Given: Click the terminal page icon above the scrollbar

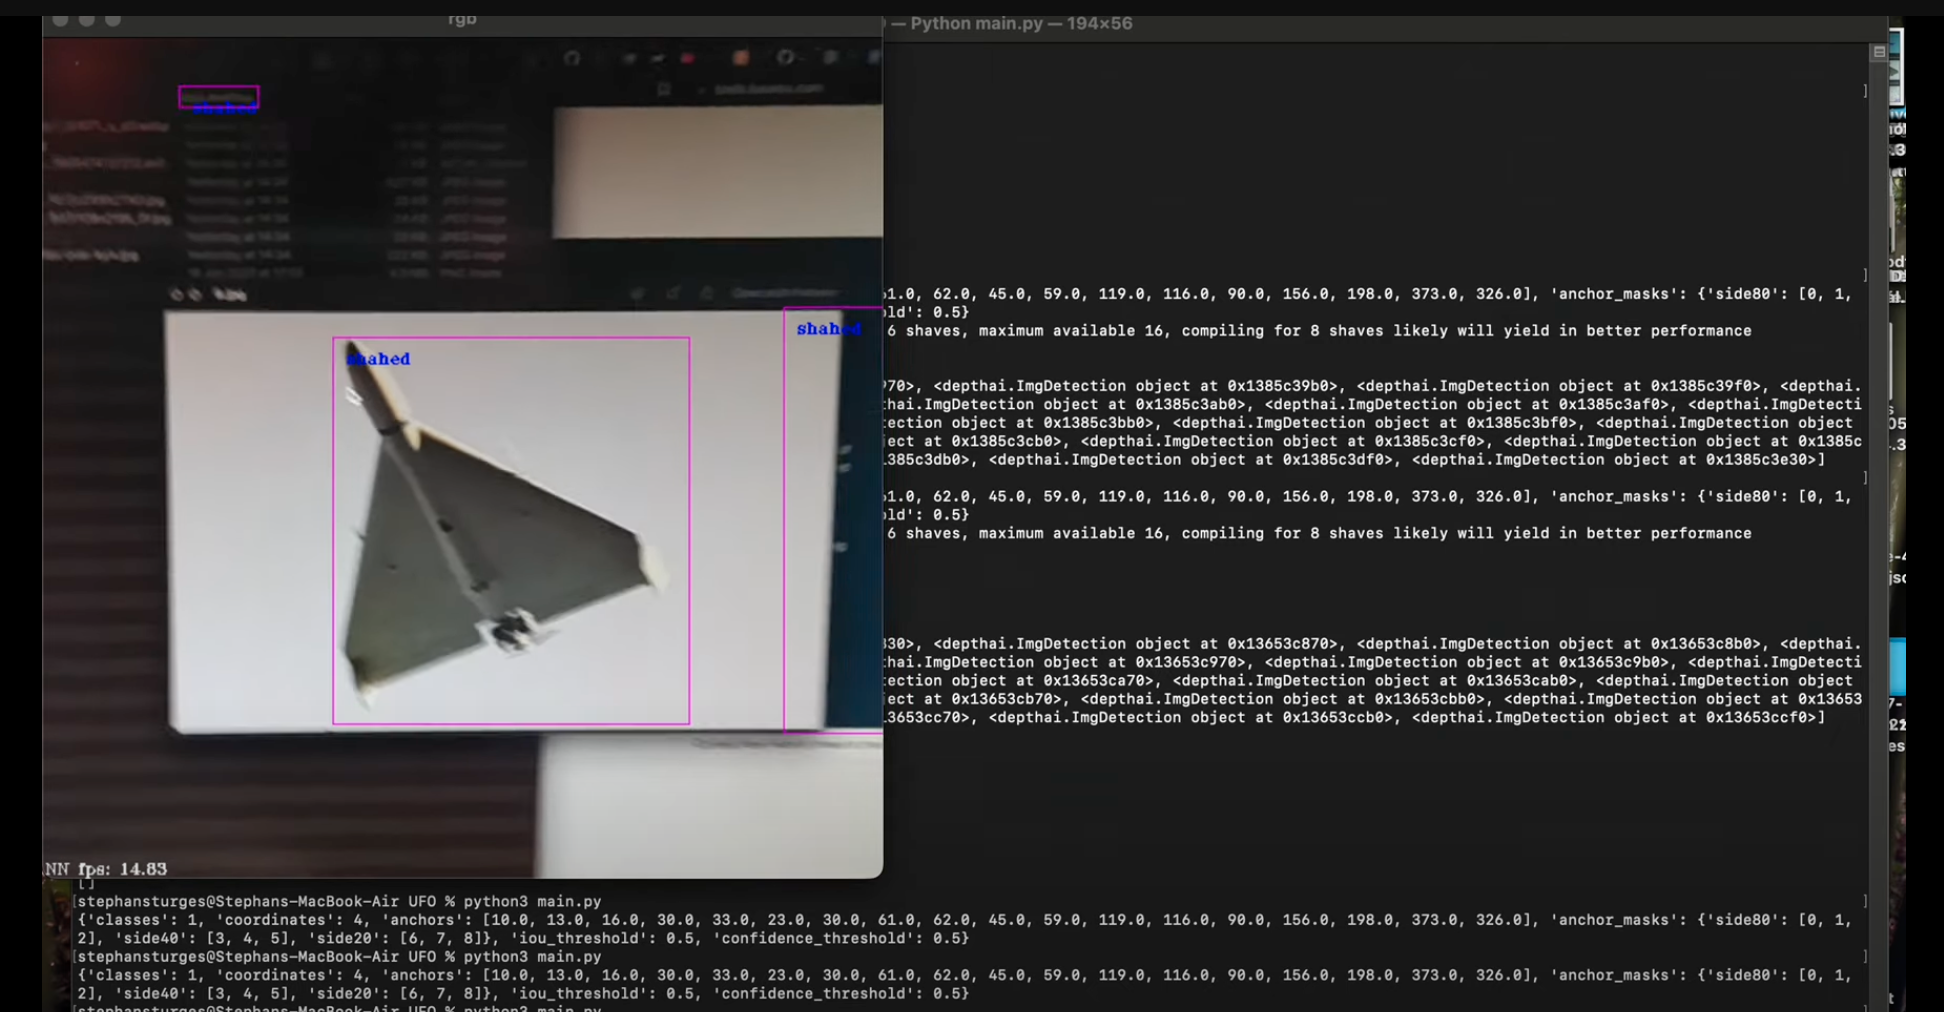Looking at the screenshot, I should click(1880, 52).
